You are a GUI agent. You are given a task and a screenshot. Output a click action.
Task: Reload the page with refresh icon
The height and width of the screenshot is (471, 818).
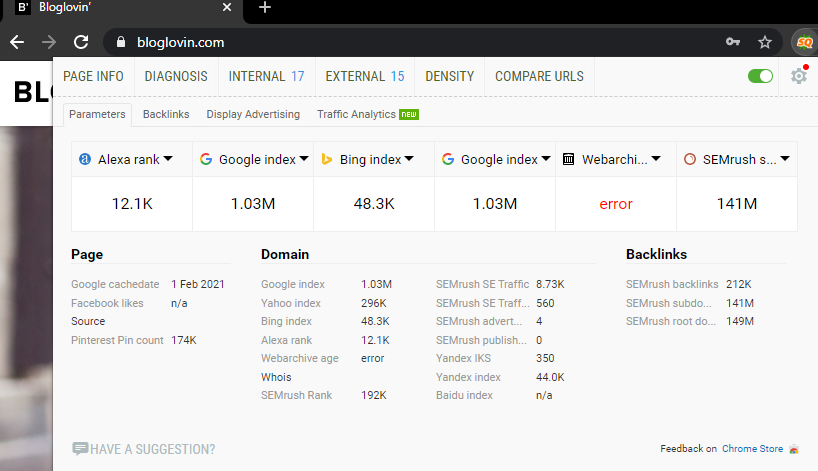(x=81, y=42)
